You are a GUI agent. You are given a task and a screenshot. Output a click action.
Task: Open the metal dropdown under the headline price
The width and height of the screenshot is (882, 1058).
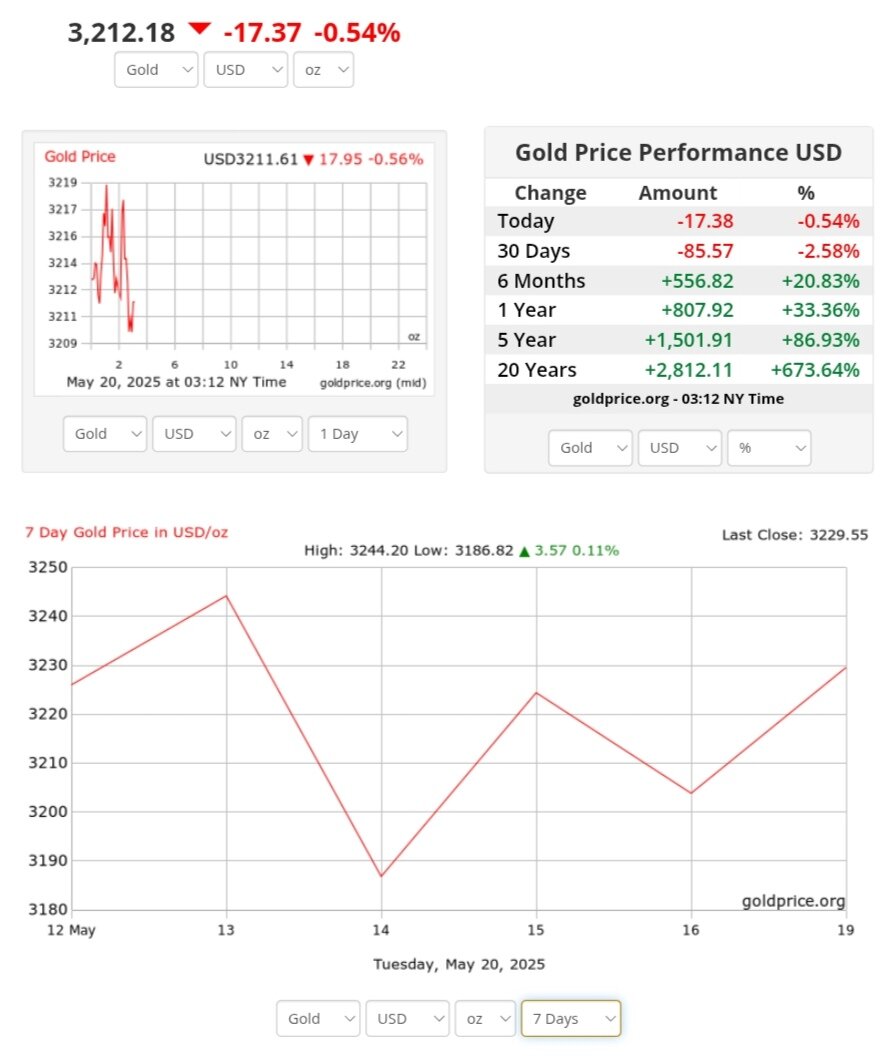pyautogui.click(x=156, y=70)
